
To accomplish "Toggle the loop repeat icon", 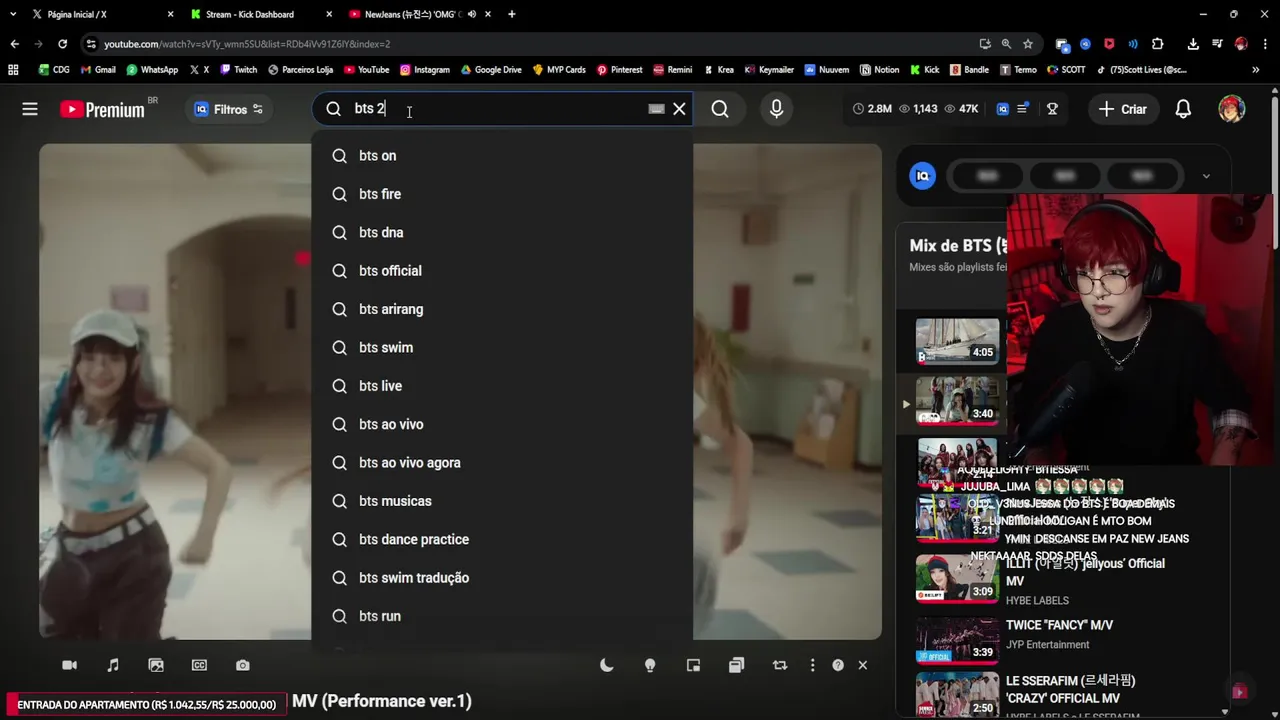I will pos(780,665).
